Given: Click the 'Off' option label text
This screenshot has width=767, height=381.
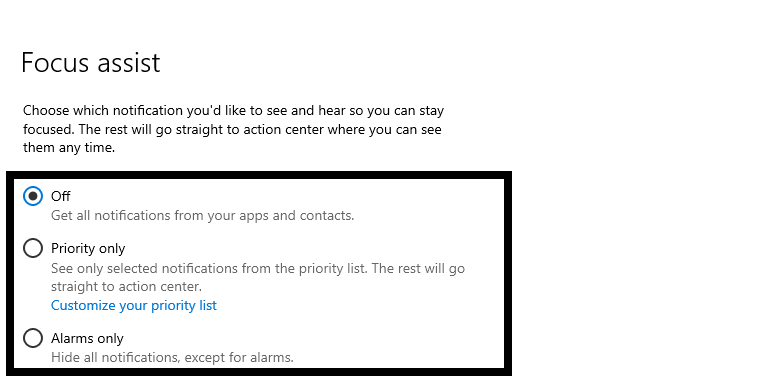Looking at the screenshot, I should [x=61, y=196].
